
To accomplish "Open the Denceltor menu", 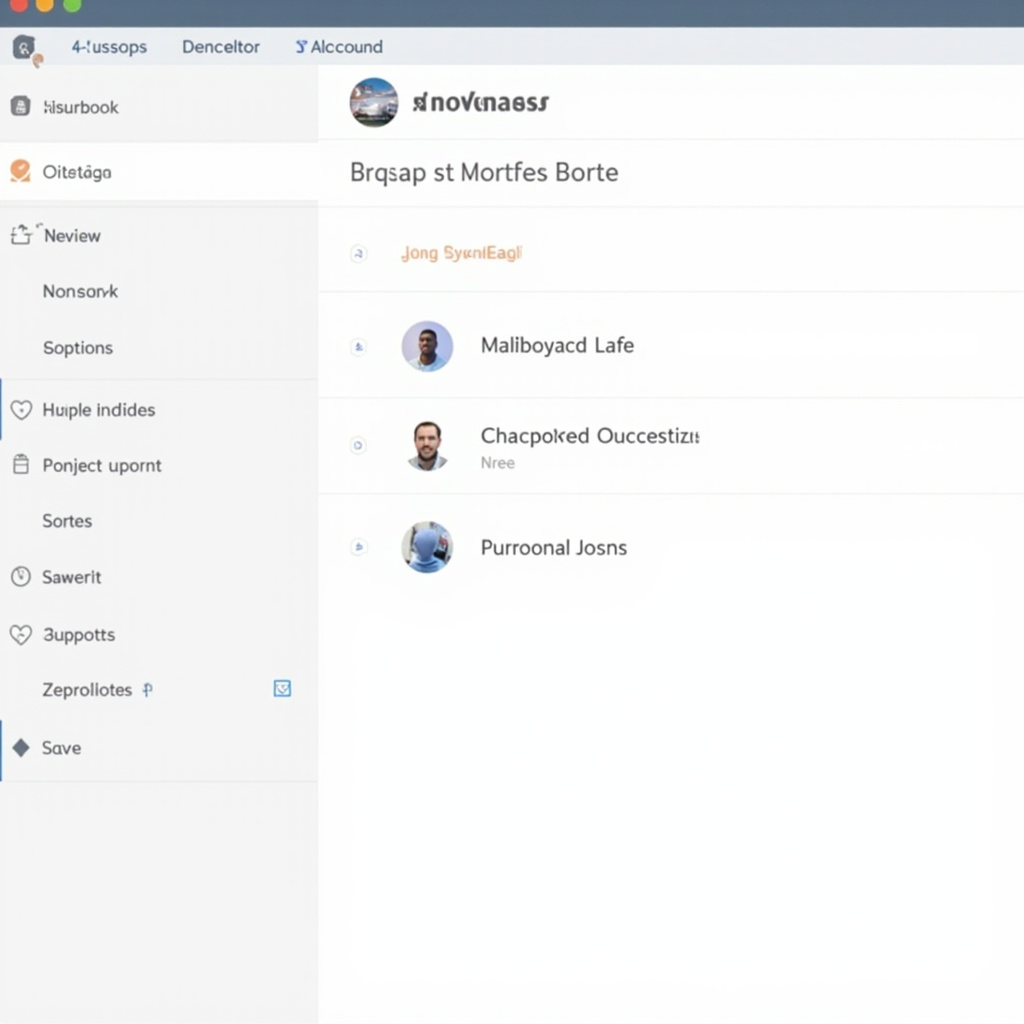I will [221, 47].
